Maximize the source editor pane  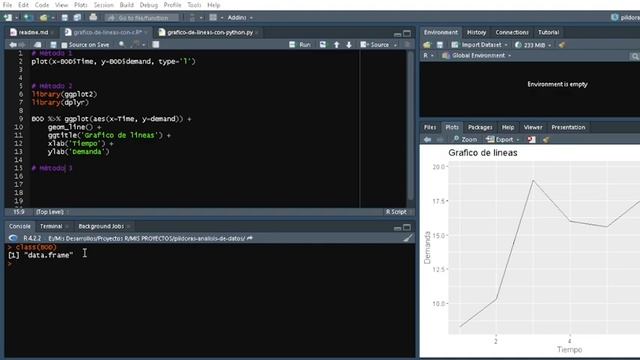click(407, 33)
